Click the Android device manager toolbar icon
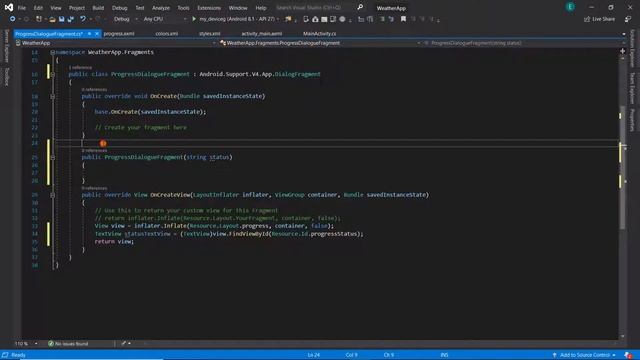Image resolution: width=640 pixels, height=360 pixels. pyautogui.click(x=306, y=19)
